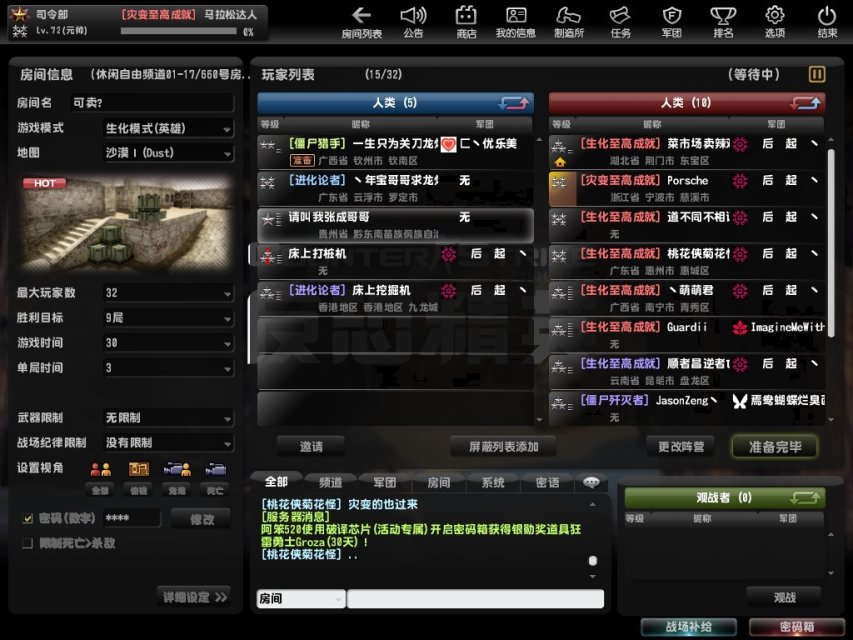Open the workshop (制造所) icon

[569, 21]
